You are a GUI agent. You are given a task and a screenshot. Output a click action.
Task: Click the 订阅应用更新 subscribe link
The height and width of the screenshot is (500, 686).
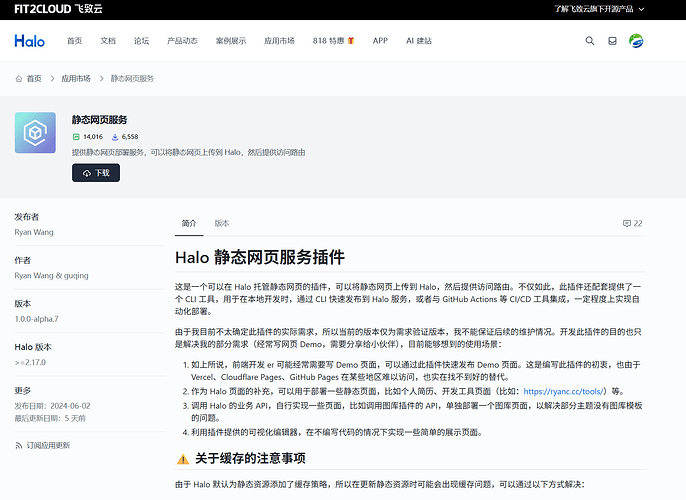[x=48, y=445]
